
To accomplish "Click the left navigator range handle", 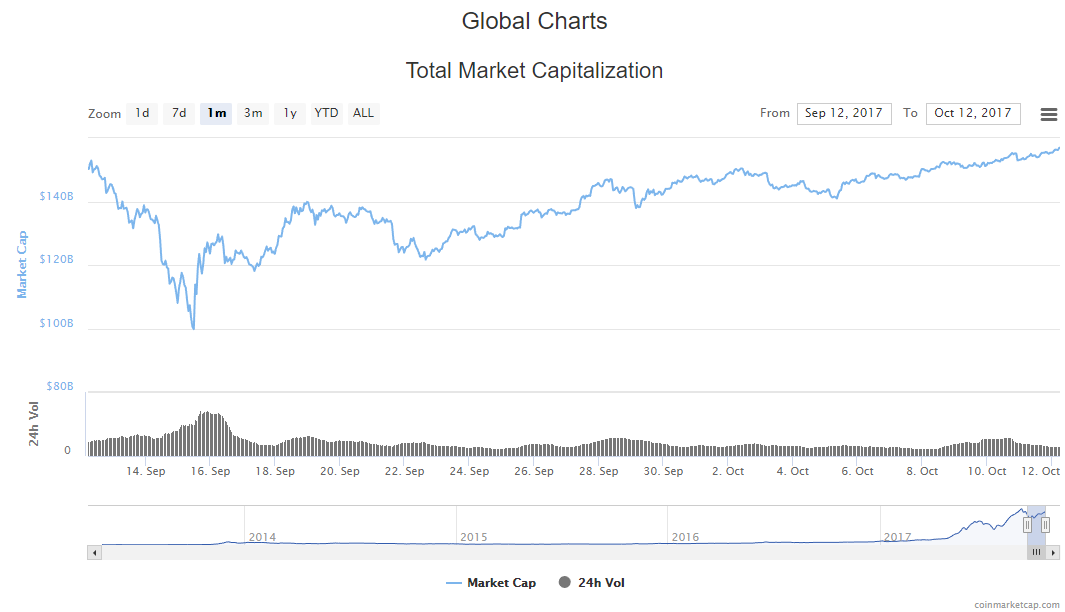I will (x=1026, y=525).
